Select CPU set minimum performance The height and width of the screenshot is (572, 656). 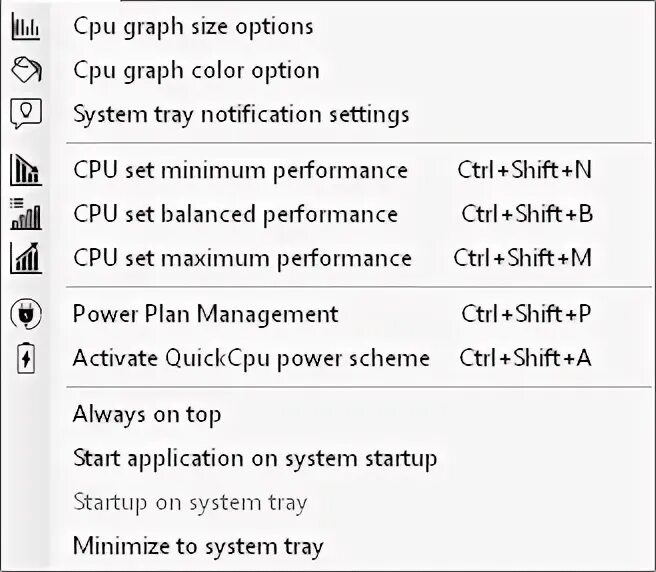coord(241,171)
